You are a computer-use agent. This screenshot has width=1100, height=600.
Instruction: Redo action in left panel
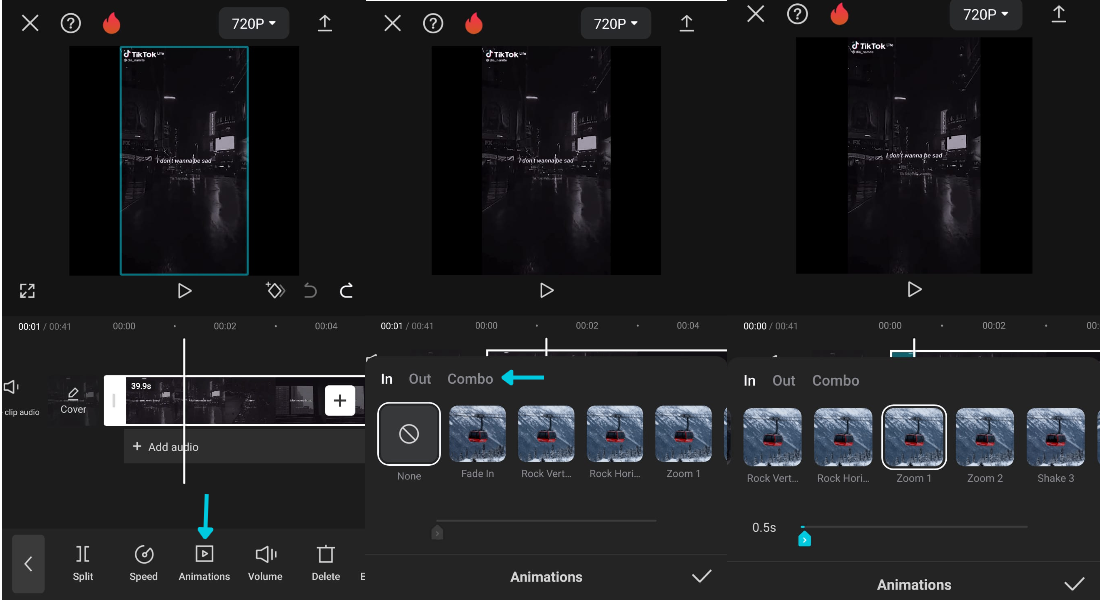point(347,291)
